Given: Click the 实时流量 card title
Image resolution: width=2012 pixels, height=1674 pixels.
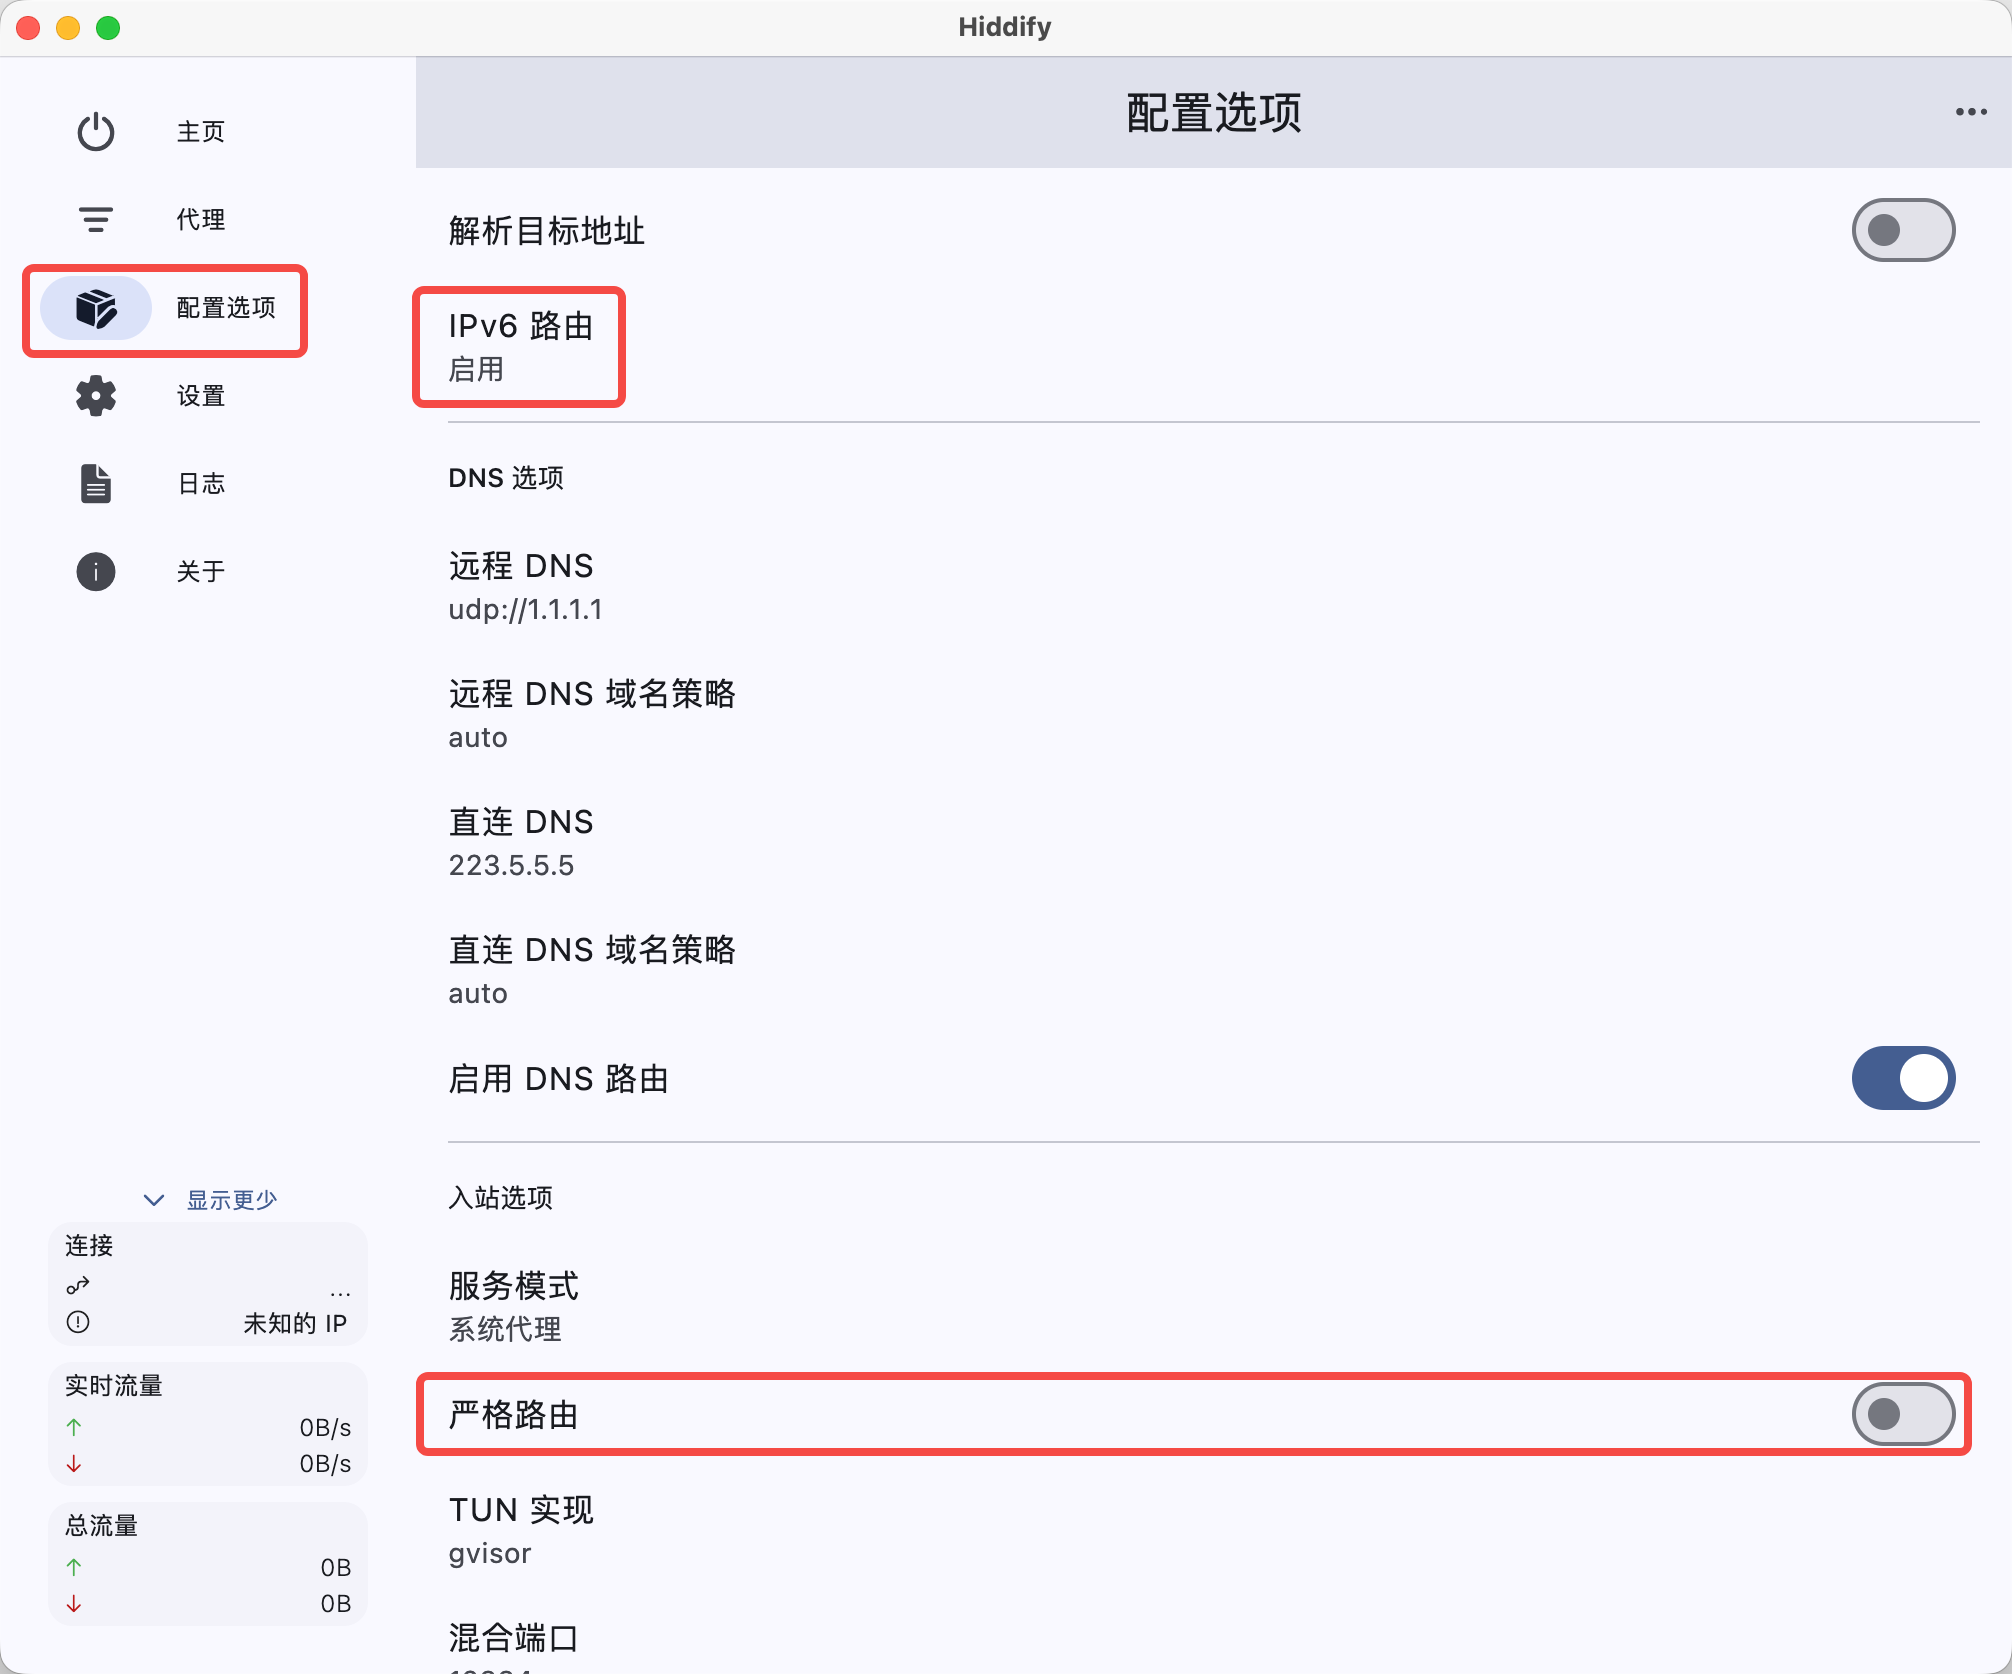Looking at the screenshot, I should click(113, 1385).
